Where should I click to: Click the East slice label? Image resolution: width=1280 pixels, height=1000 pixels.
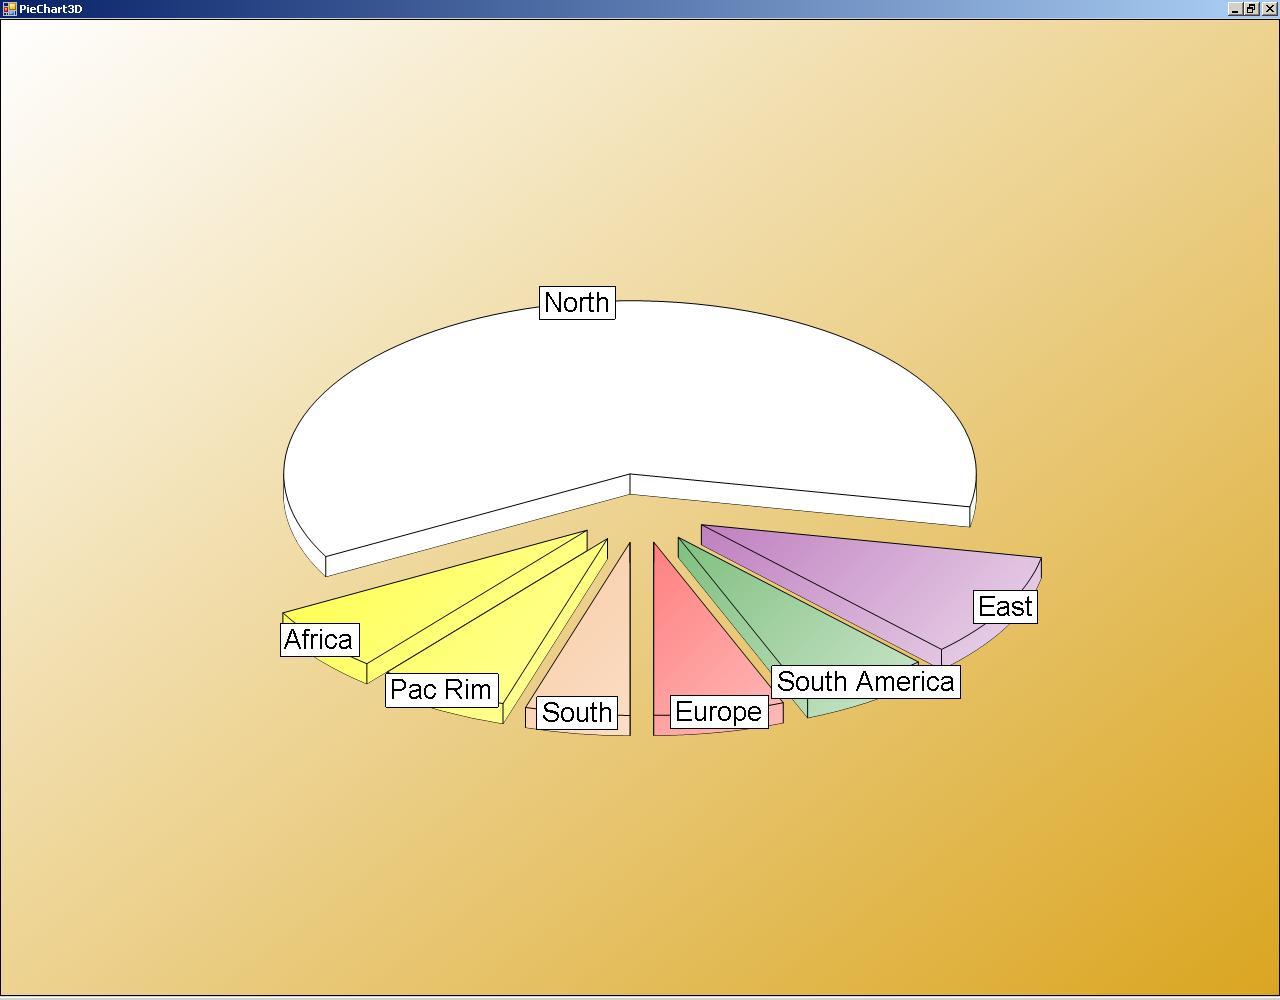tap(1005, 607)
